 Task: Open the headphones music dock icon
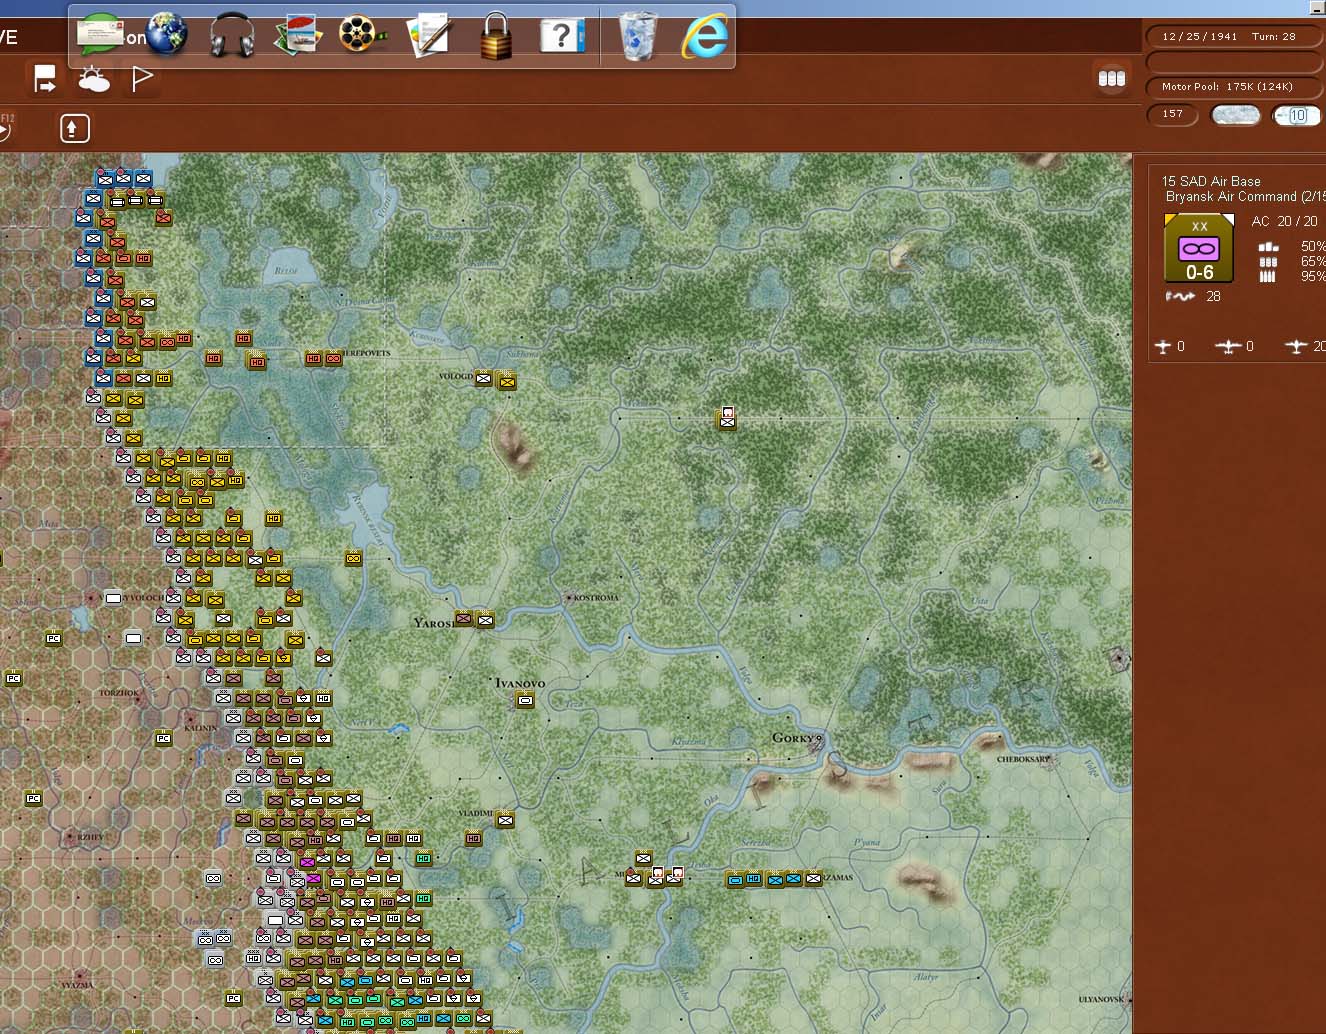click(232, 36)
